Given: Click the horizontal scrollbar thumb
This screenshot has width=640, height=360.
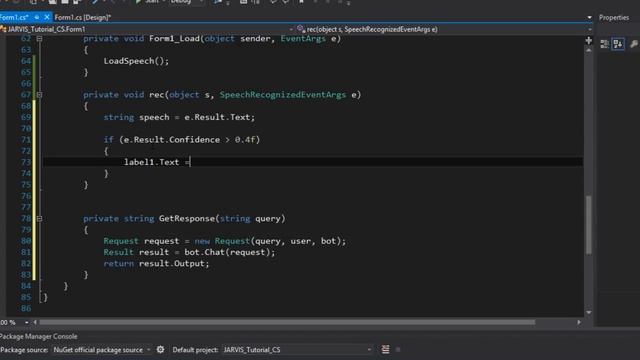Looking at the screenshot, I should click(x=287, y=322).
